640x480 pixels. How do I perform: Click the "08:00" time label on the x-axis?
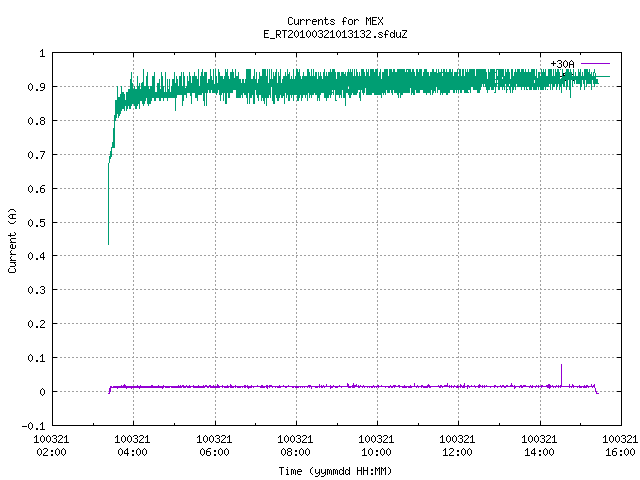(x=295, y=452)
